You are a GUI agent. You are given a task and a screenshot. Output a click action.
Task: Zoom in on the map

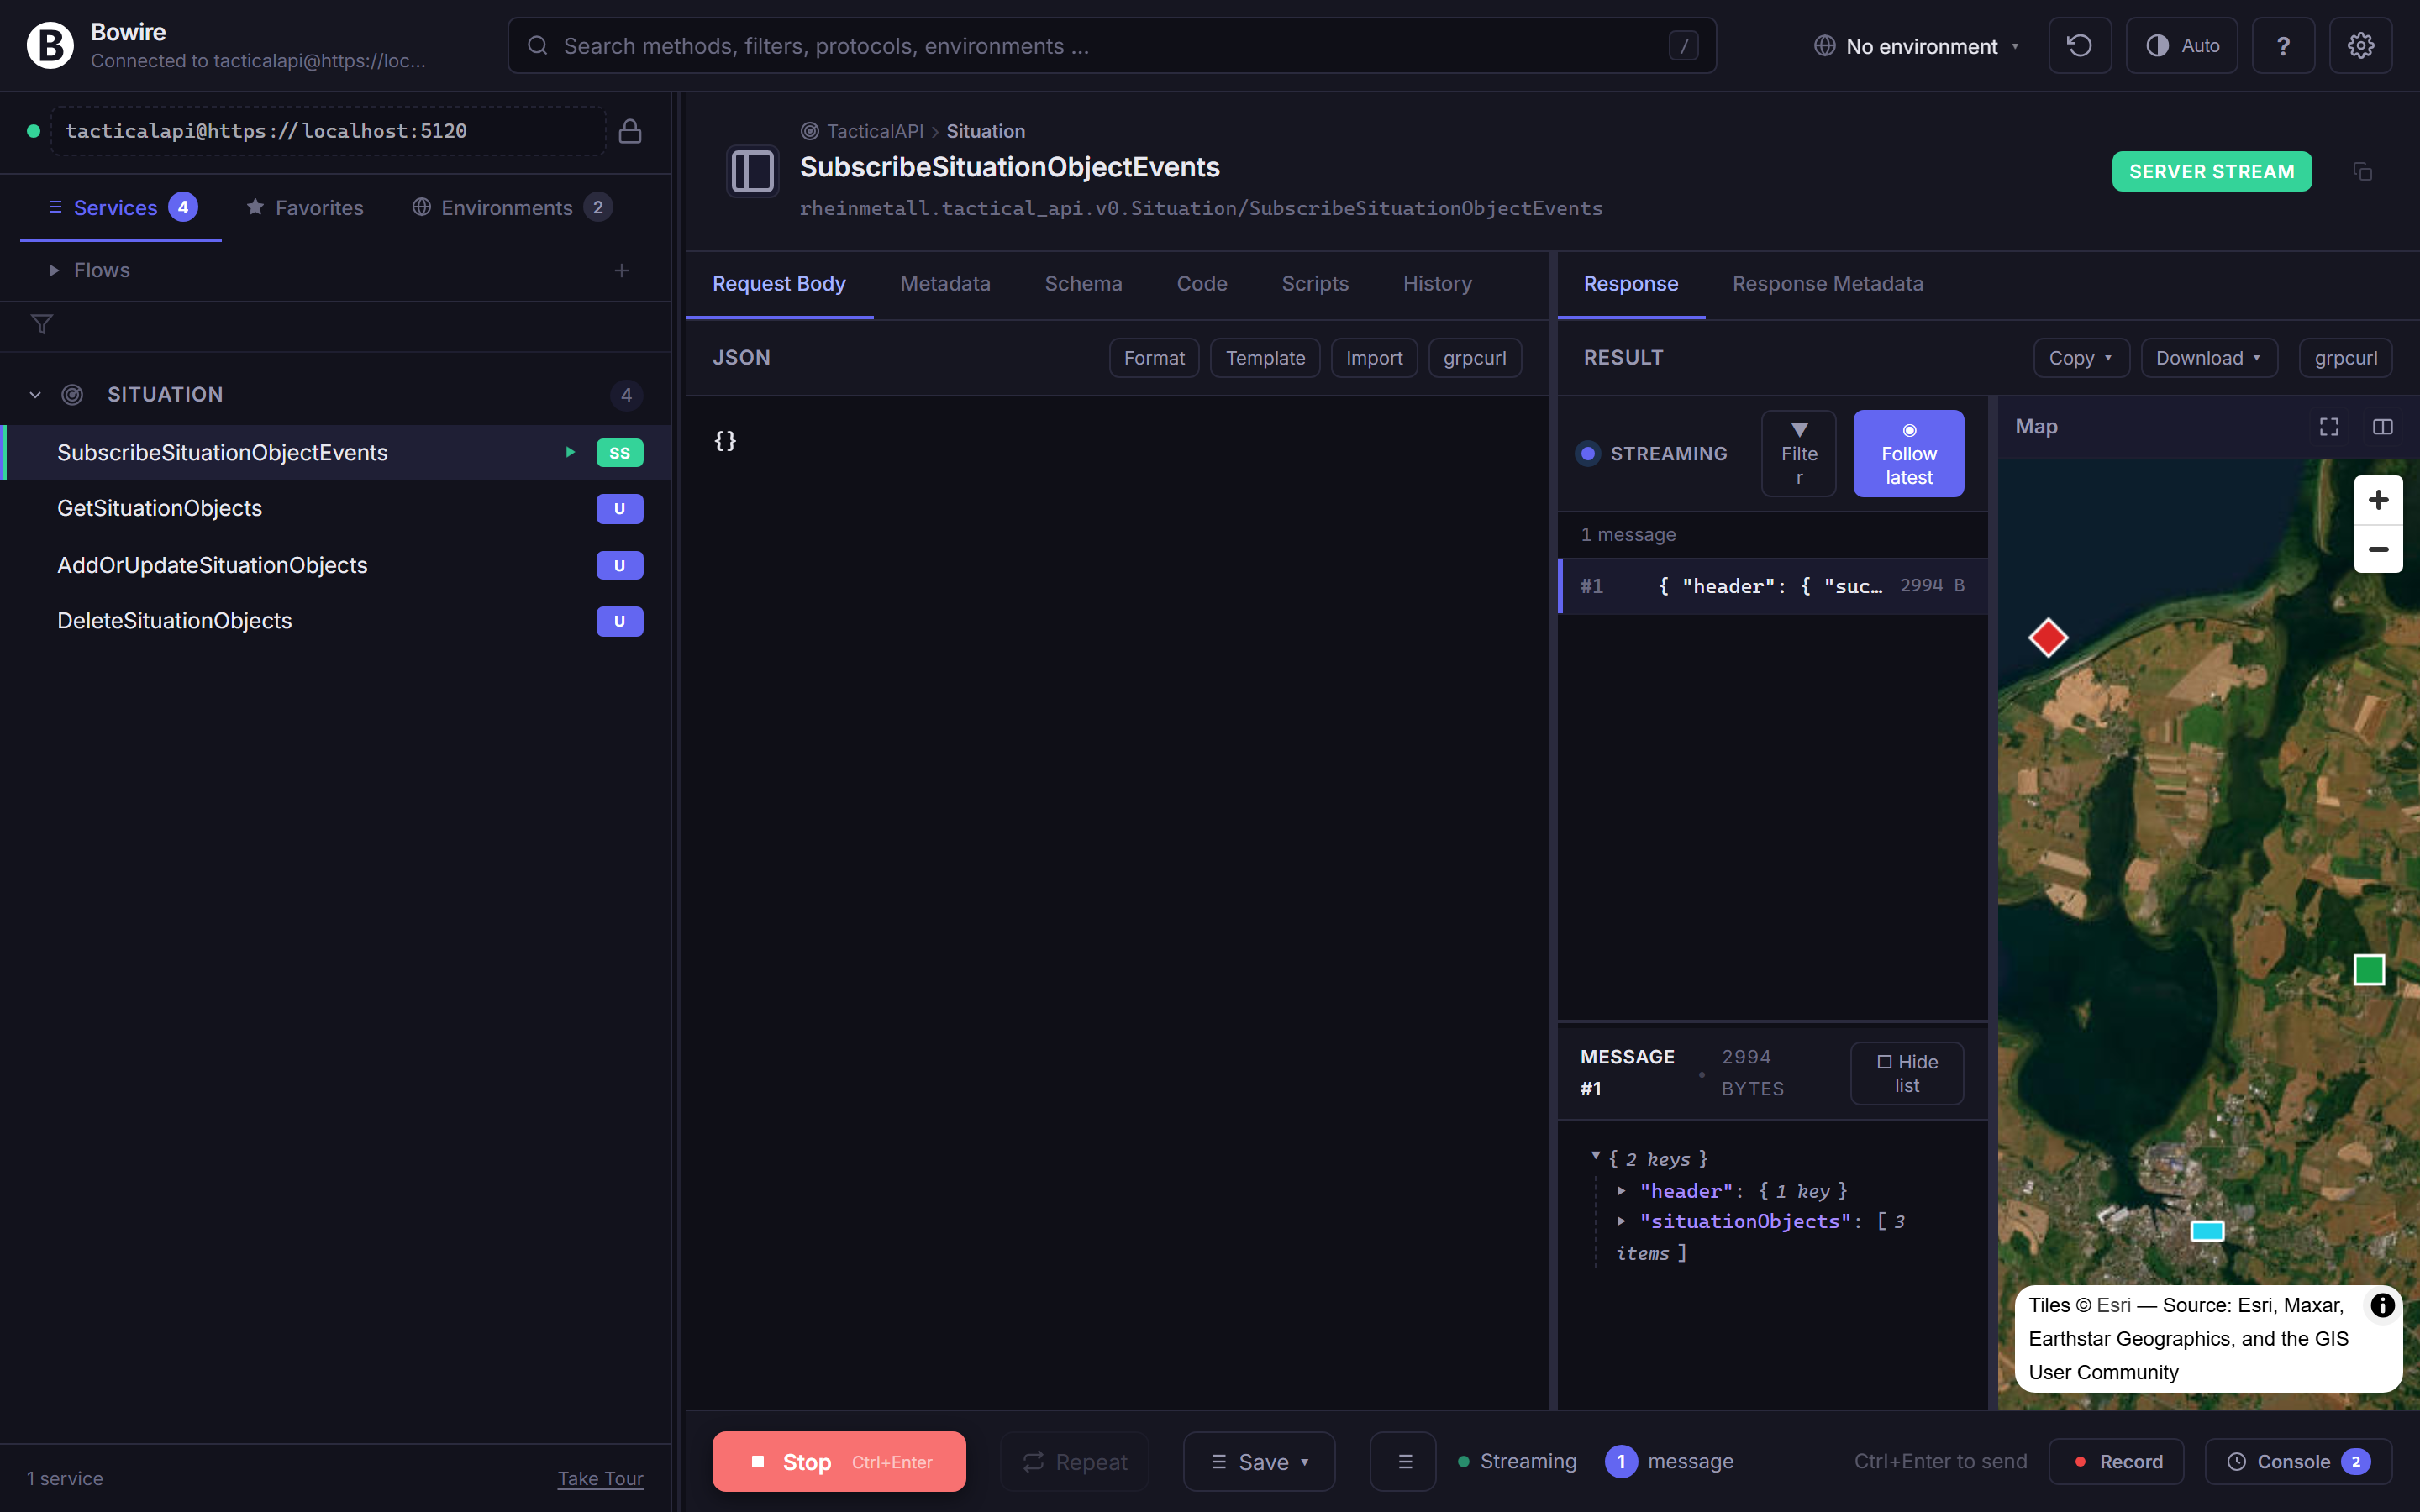(2378, 500)
